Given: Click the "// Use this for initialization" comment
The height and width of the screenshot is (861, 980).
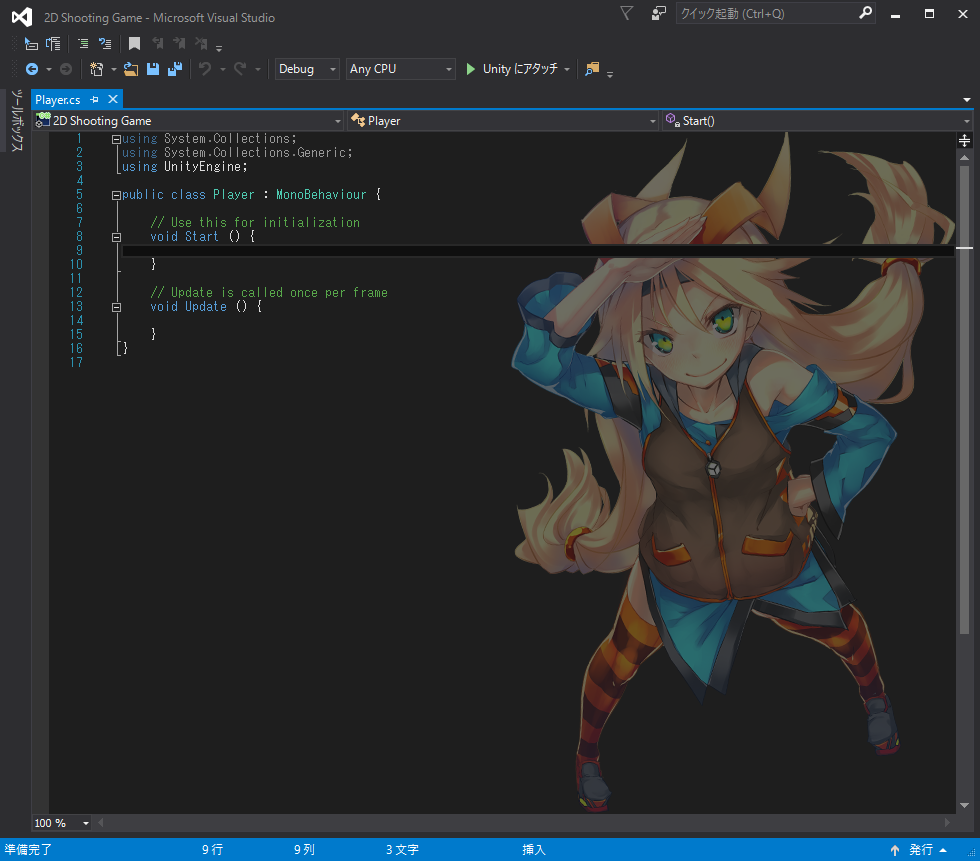Looking at the screenshot, I should [x=255, y=222].
